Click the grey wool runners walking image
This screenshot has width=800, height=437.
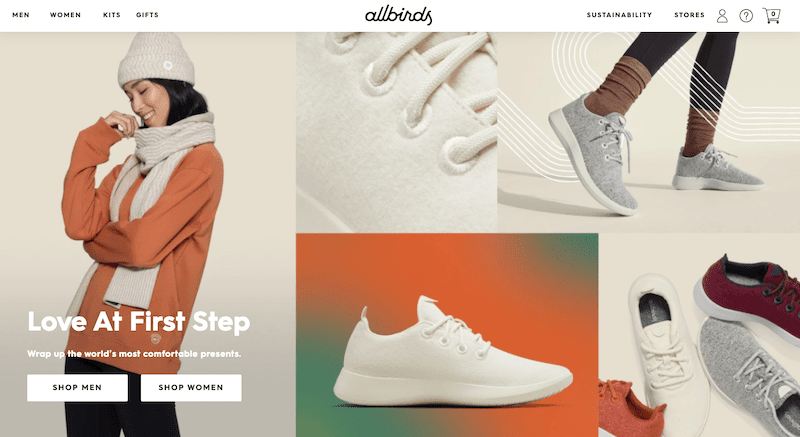[x=648, y=132]
